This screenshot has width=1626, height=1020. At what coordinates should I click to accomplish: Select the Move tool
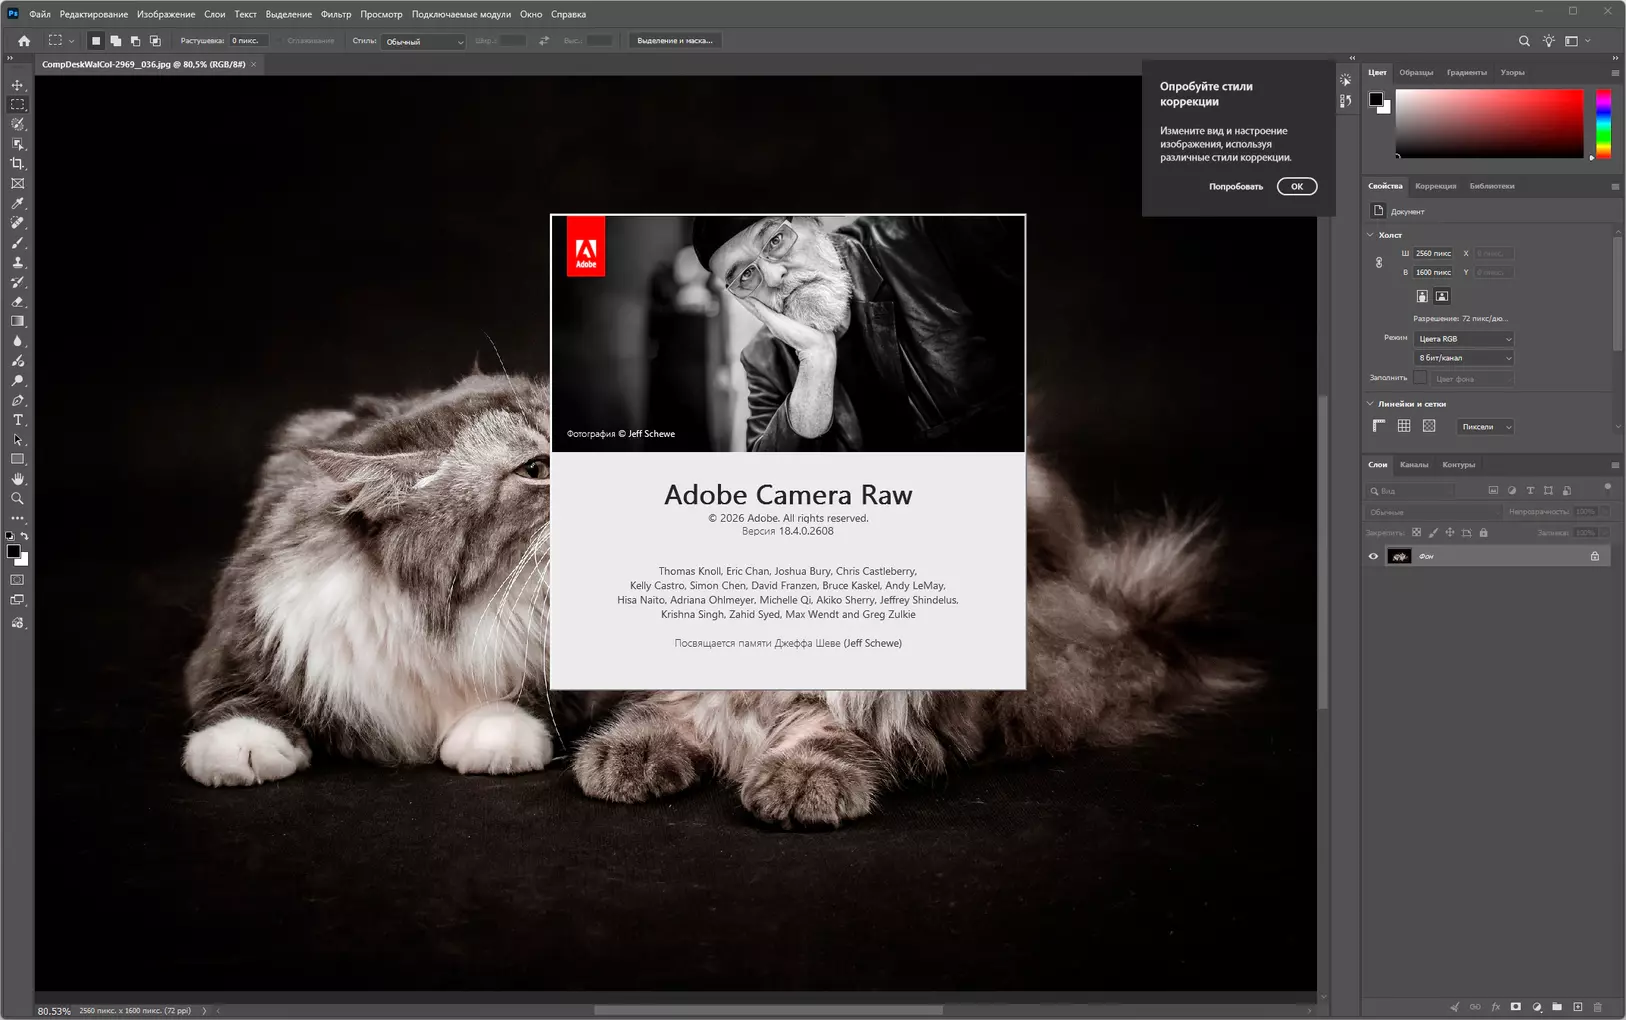18,85
